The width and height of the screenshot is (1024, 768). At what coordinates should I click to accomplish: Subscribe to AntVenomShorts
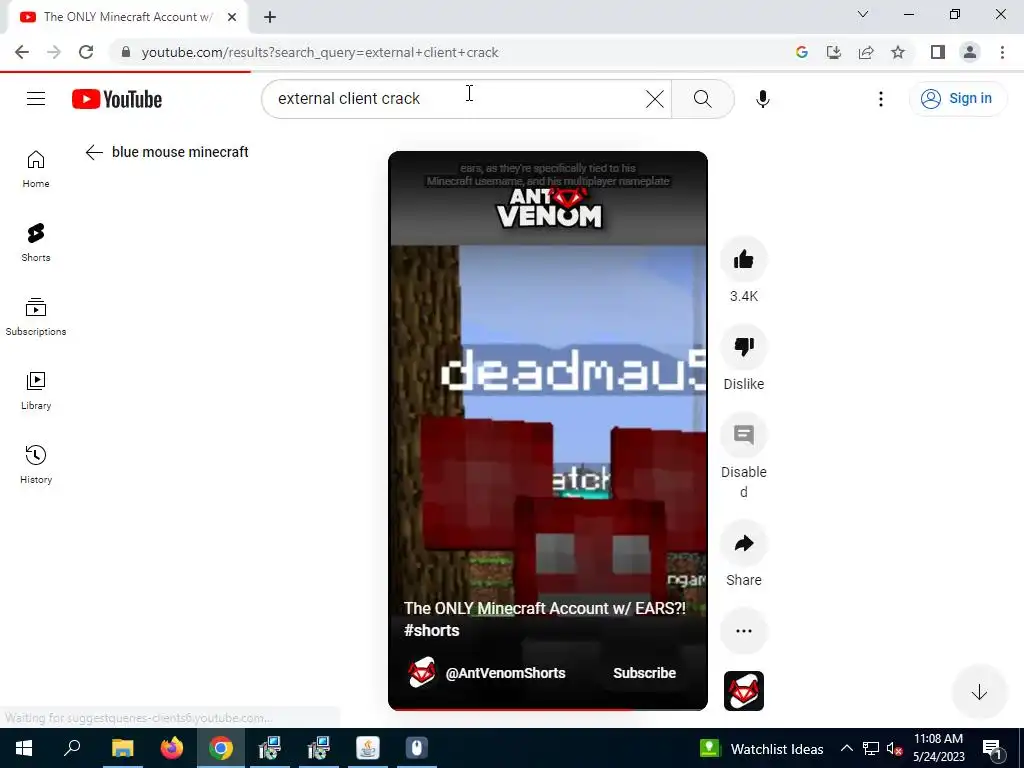[644, 673]
